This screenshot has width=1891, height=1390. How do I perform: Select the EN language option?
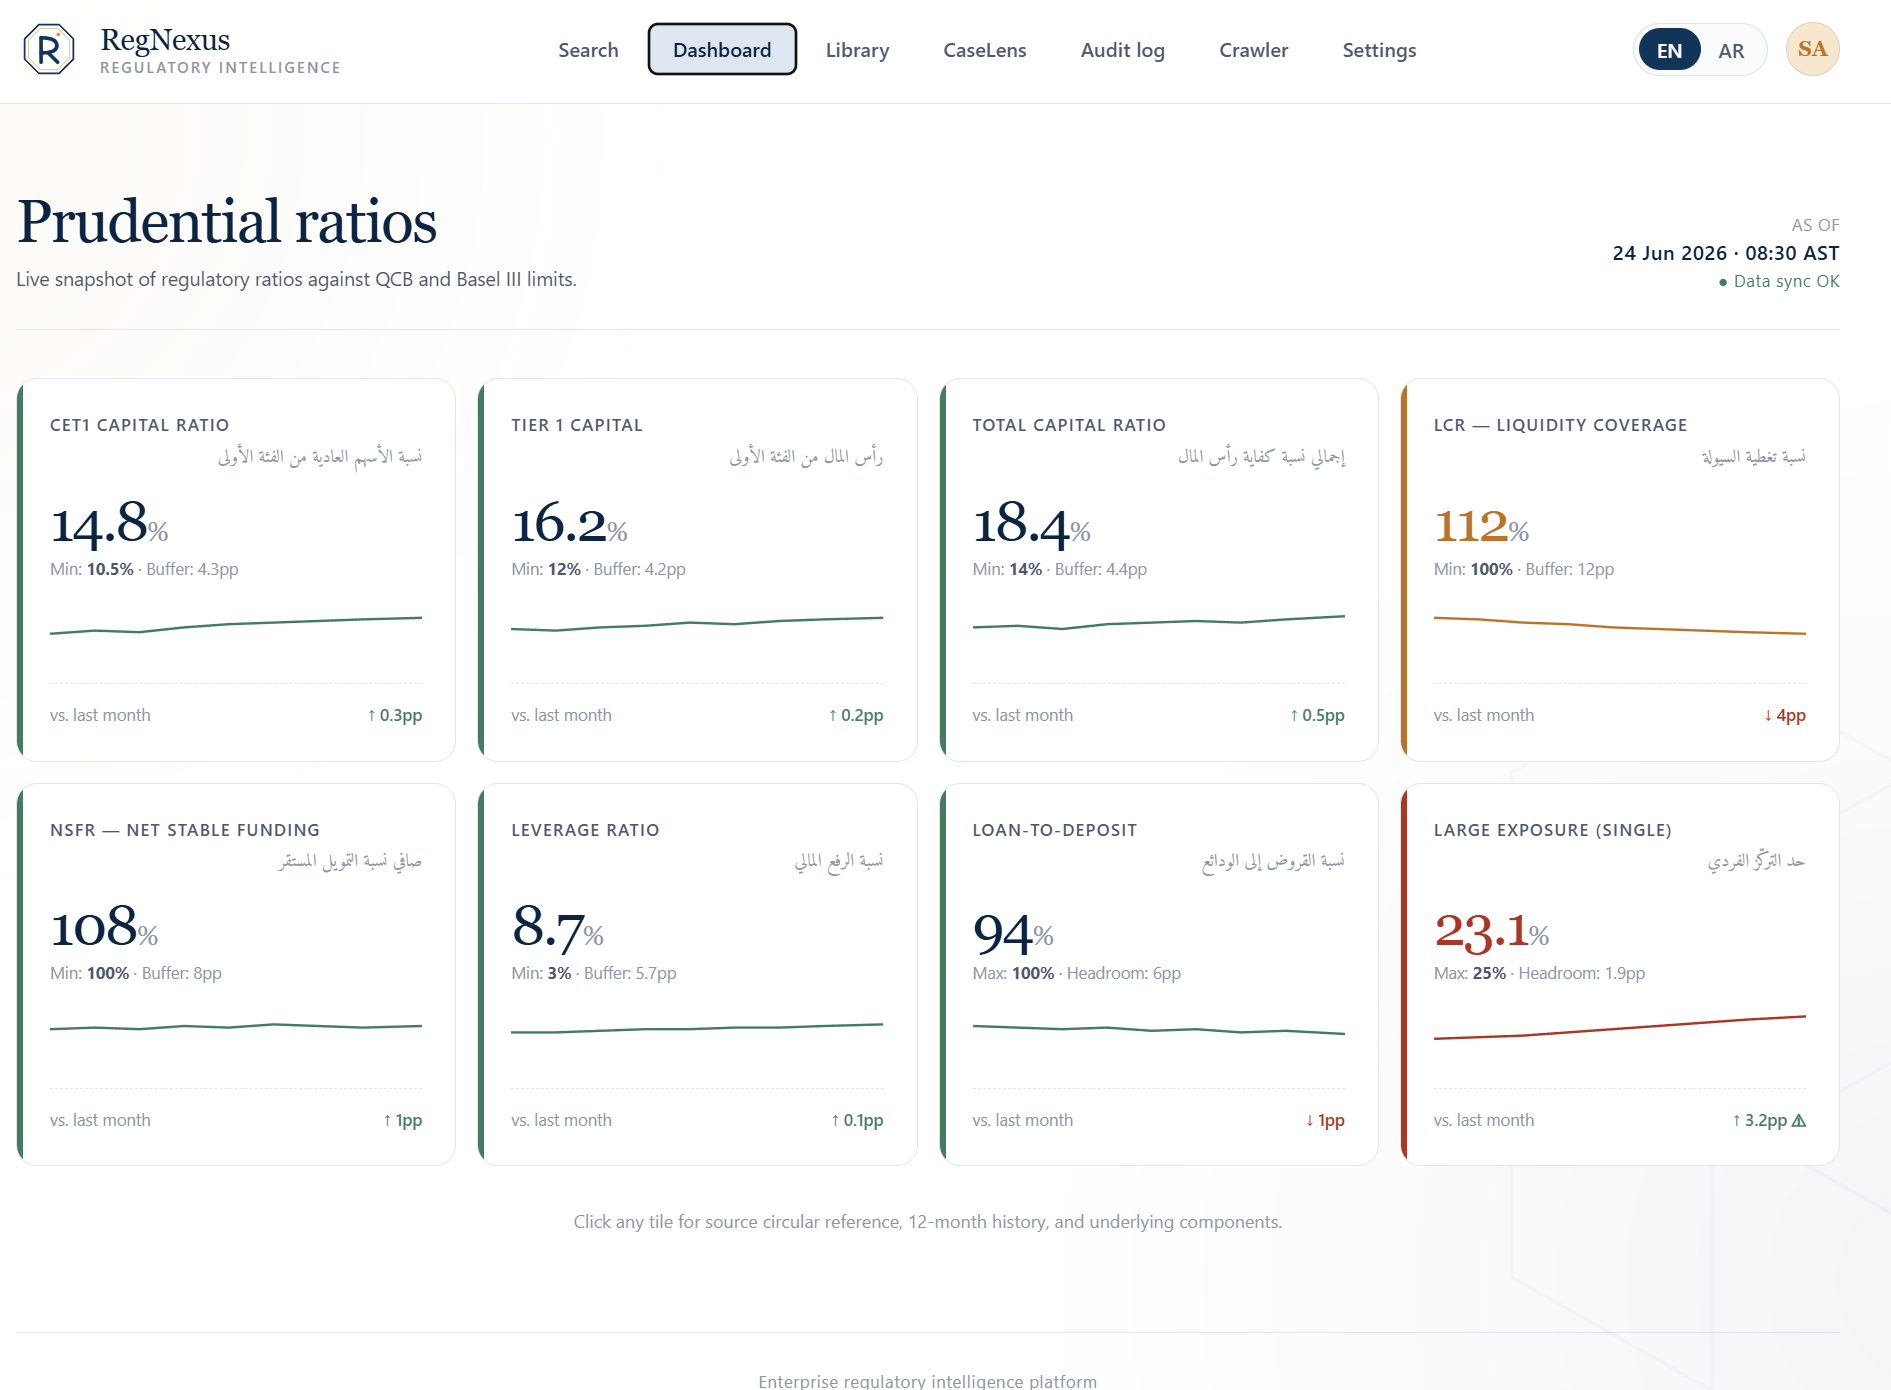tap(1669, 50)
